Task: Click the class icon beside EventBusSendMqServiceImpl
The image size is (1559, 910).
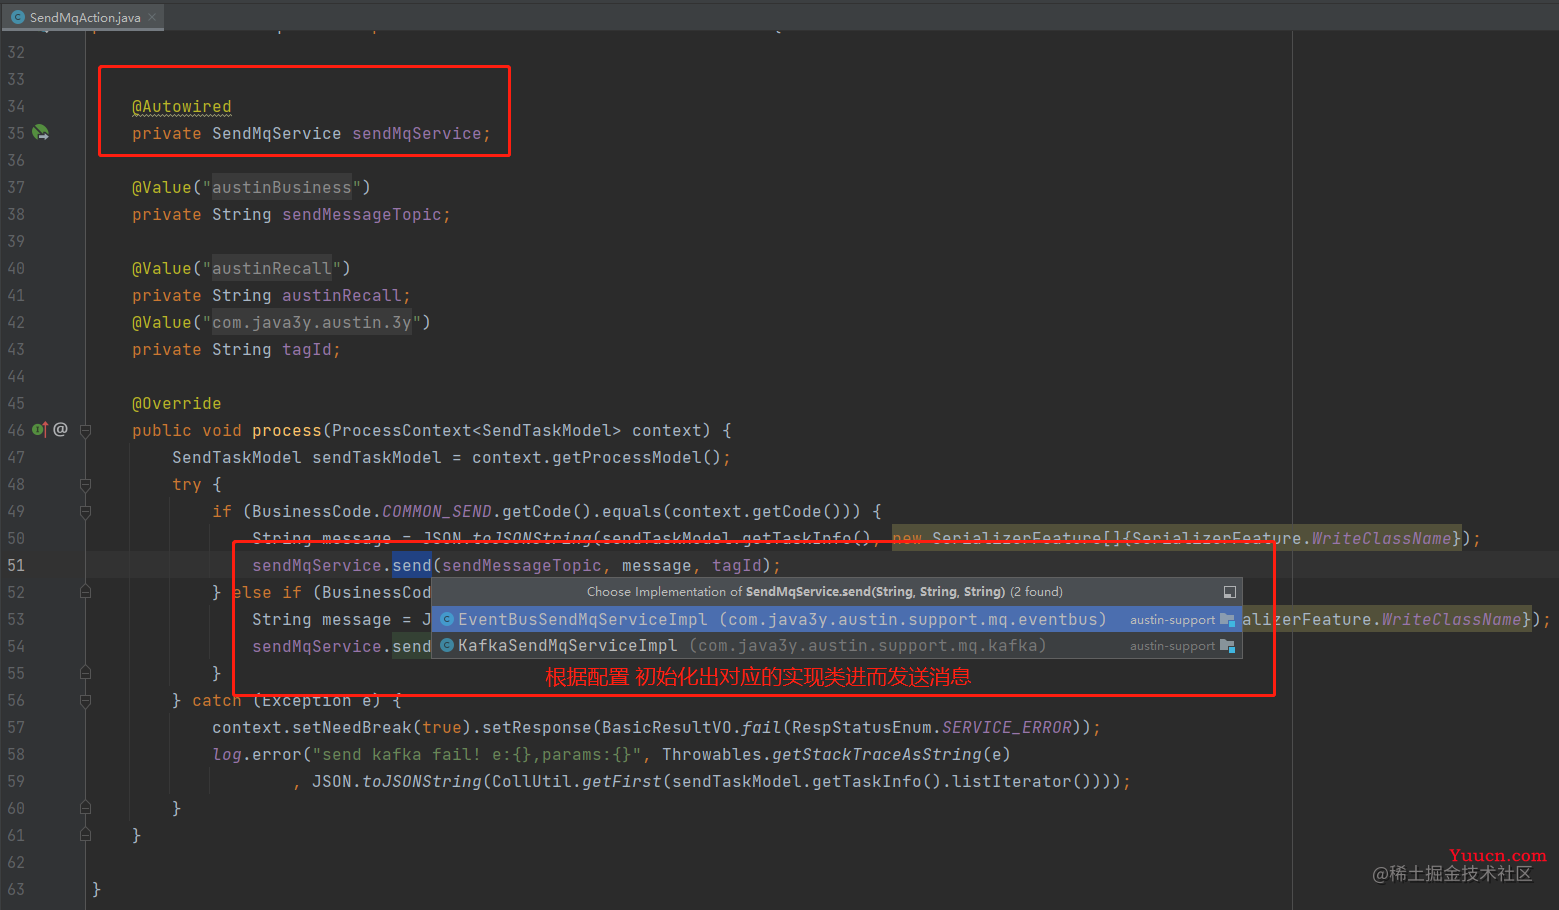Action: 447,619
